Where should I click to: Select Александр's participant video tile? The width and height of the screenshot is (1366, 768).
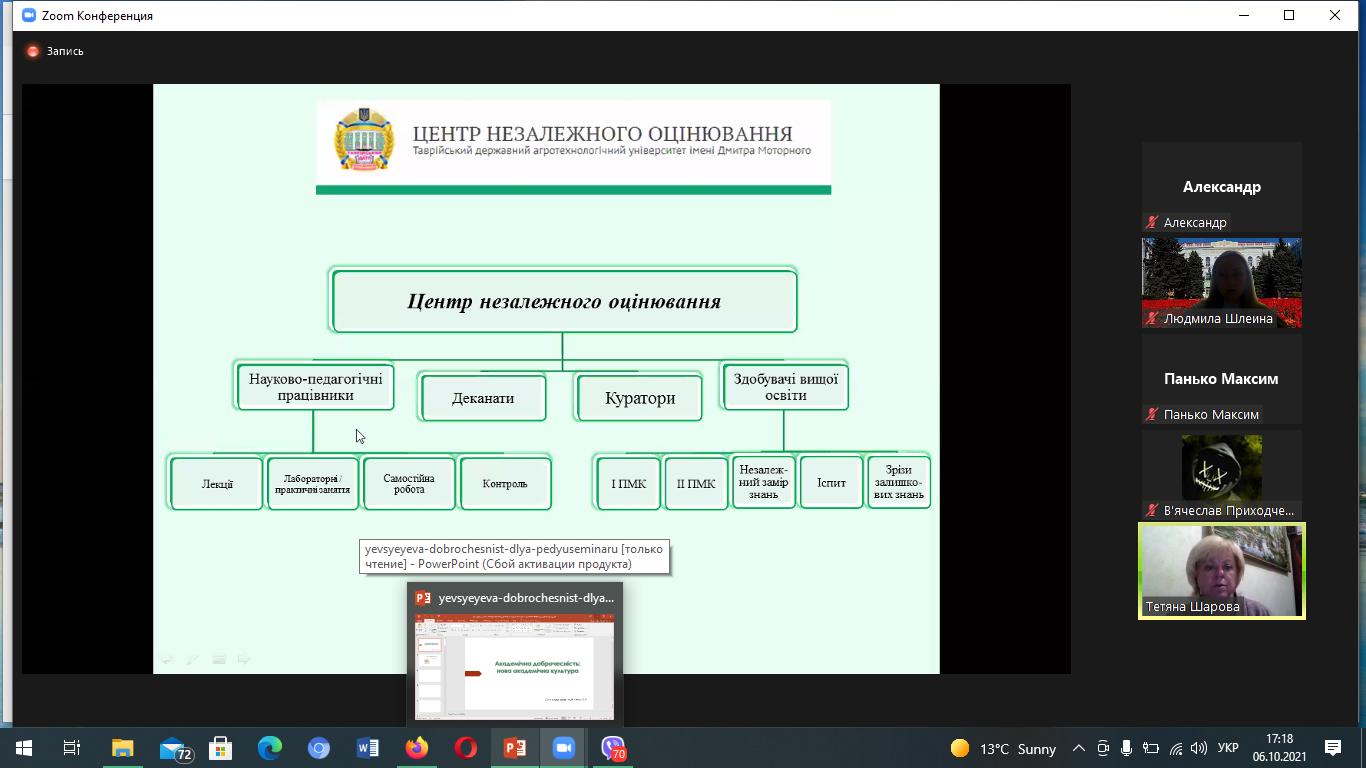(1221, 187)
